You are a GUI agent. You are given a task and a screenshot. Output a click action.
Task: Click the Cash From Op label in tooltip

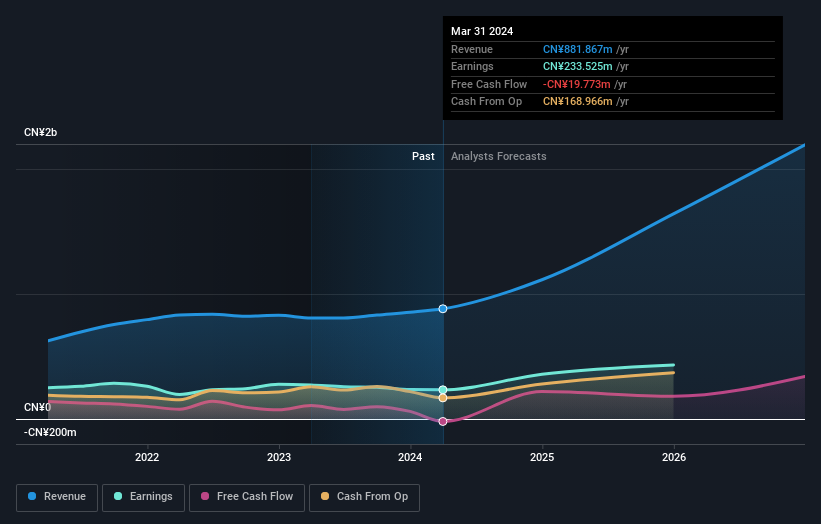click(x=486, y=102)
